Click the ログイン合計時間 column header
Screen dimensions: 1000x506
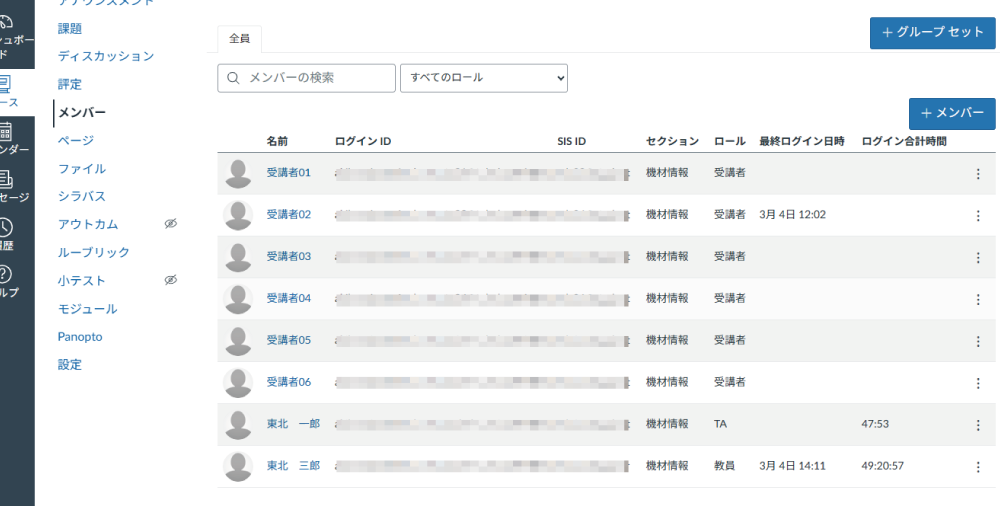click(904, 141)
